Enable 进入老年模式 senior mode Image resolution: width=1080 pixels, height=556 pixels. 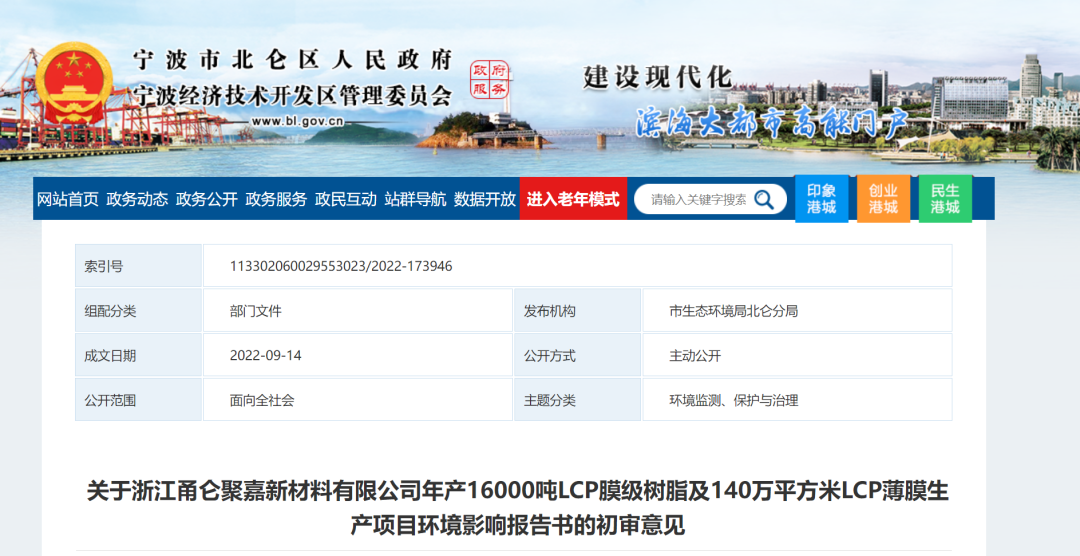coord(573,199)
